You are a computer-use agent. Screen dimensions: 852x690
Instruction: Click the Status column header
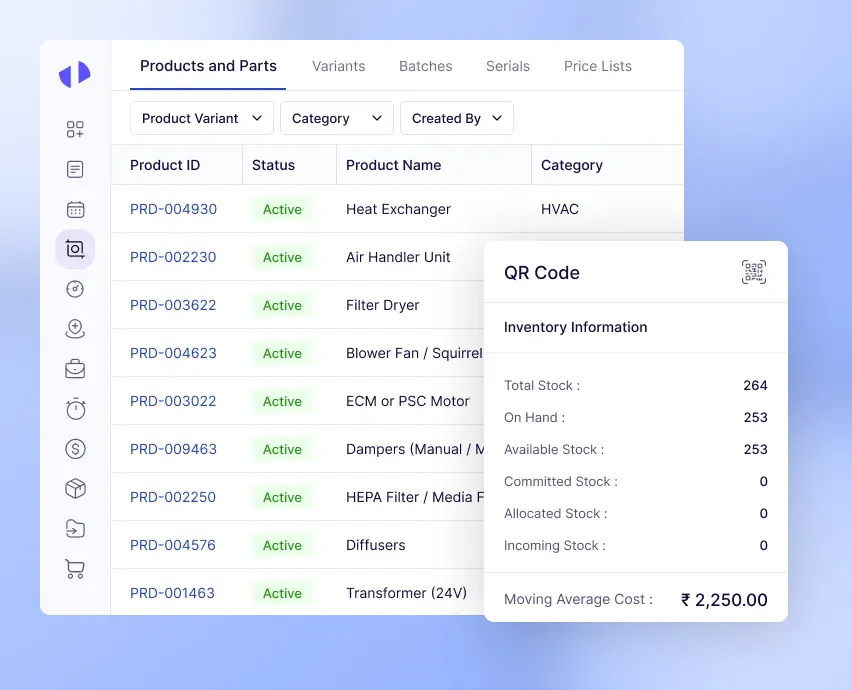[273, 165]
